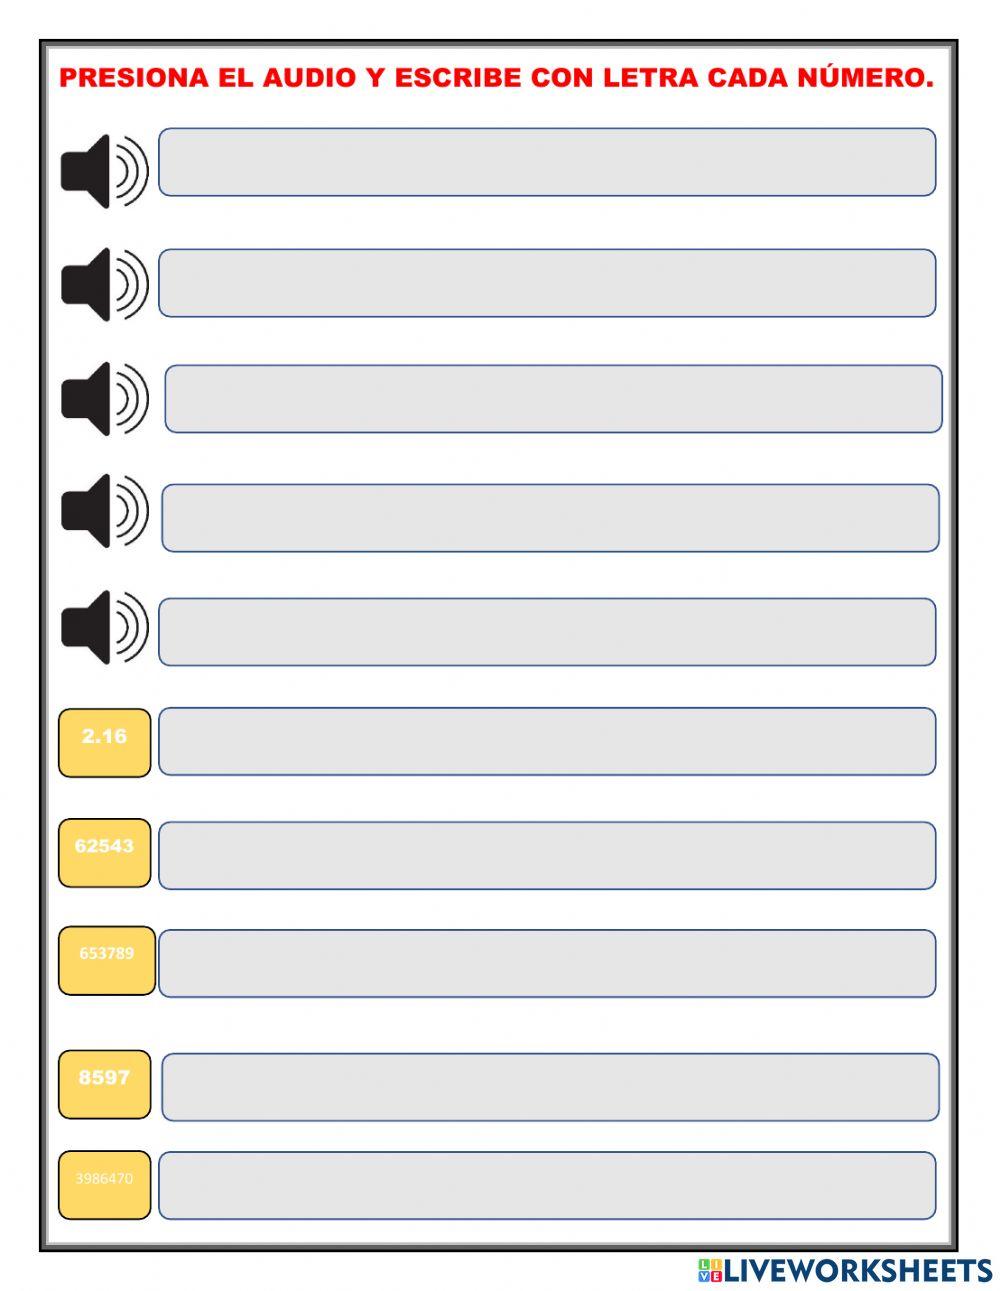Open the LIVEWORKSHEETS link text
This screenshot has height=1291, width=1000.
pos(858,1271)
